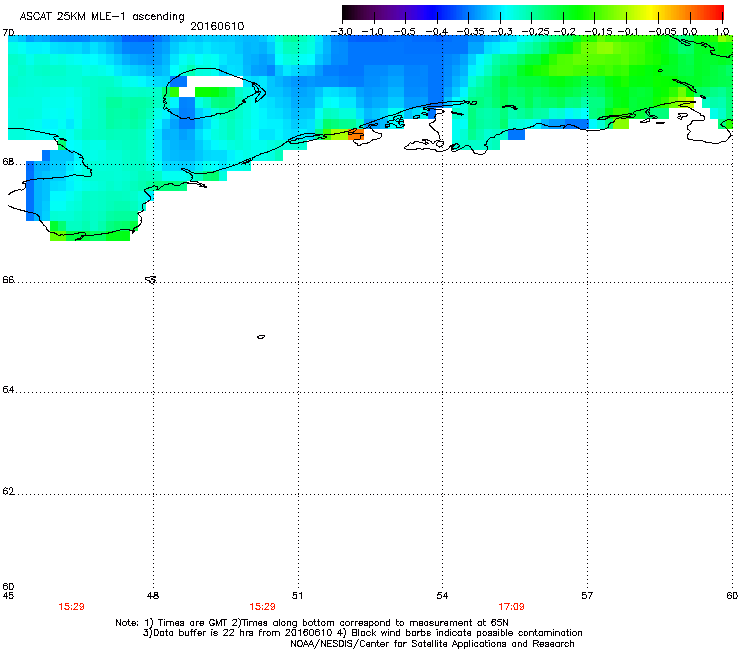Click the date label 20160610 under the title

pos(217,26)
